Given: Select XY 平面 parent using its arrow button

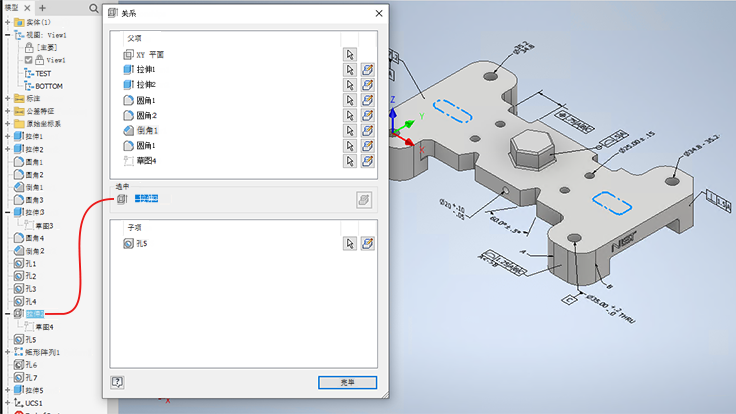Looking at the screenshot, I should (x=350, y=54).
